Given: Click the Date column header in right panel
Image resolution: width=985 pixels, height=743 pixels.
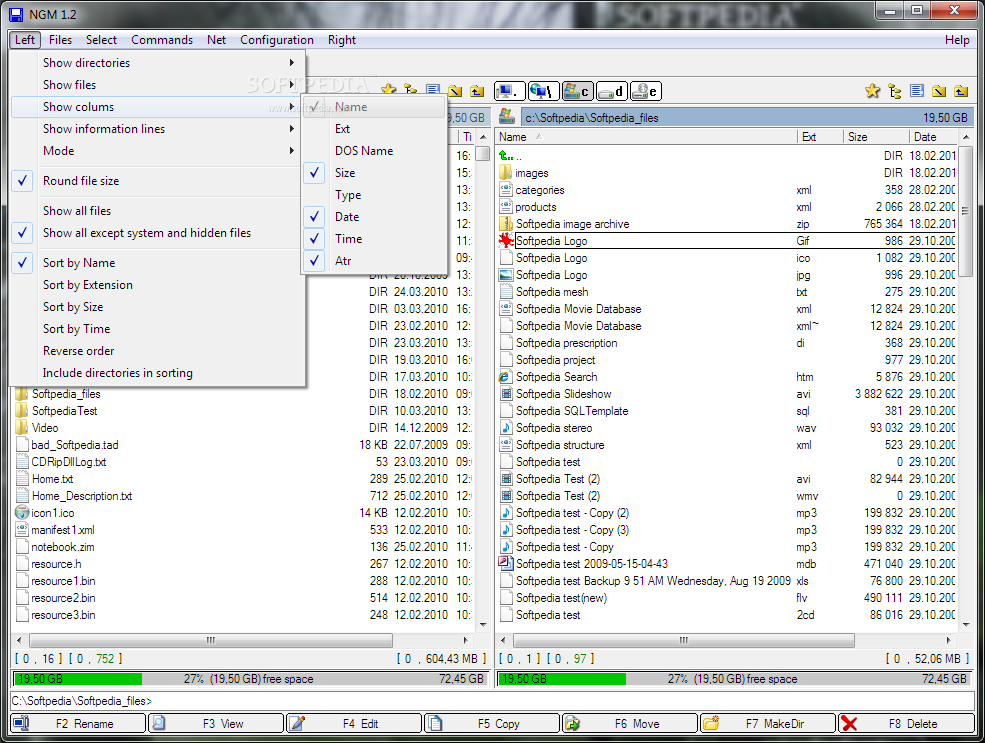Looking at the screenshot, I should tap(934, 137).
